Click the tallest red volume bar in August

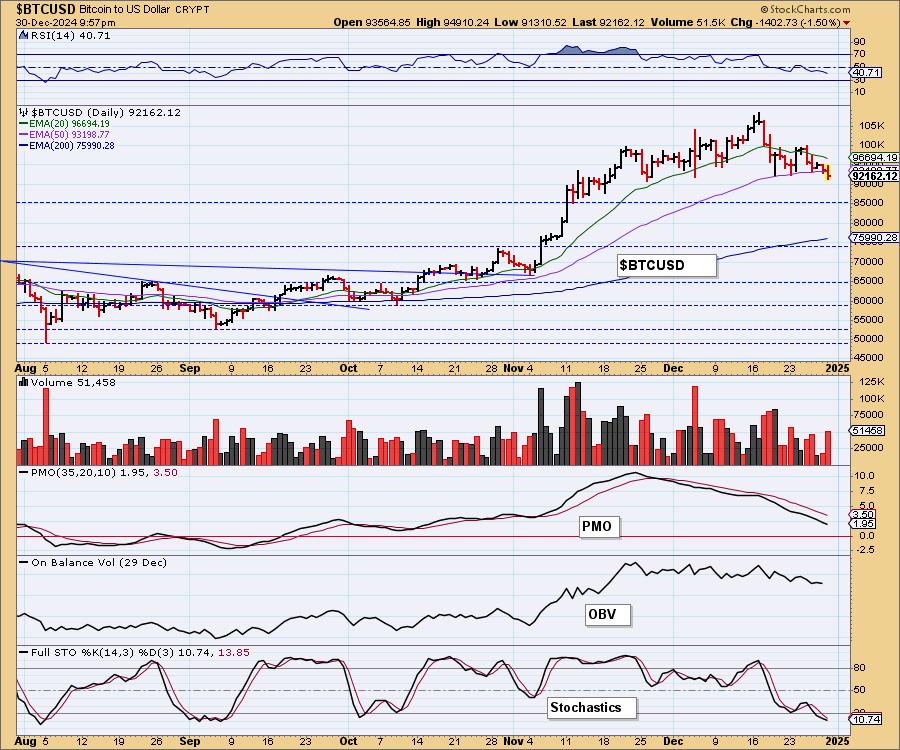pyautogui.click(x=46, y=426)
